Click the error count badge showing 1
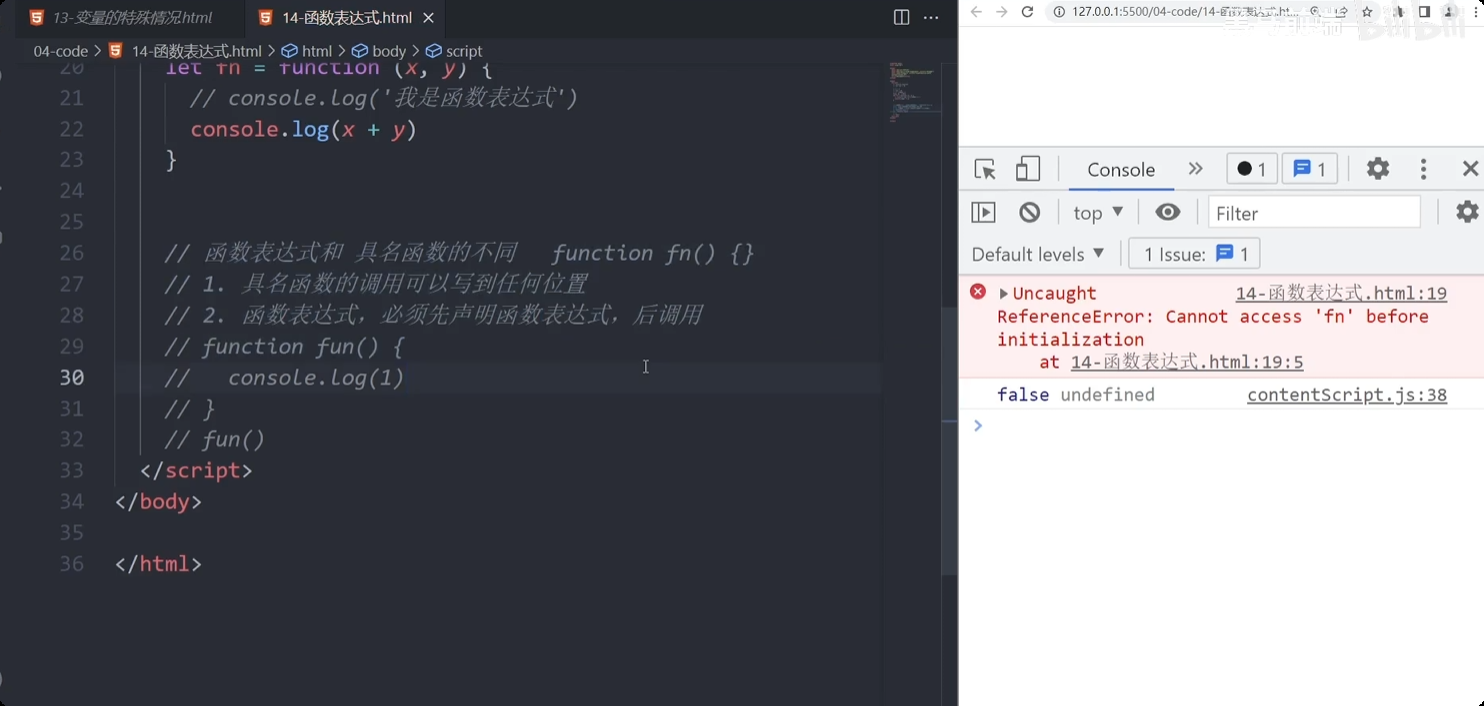 coord(1251,169)
